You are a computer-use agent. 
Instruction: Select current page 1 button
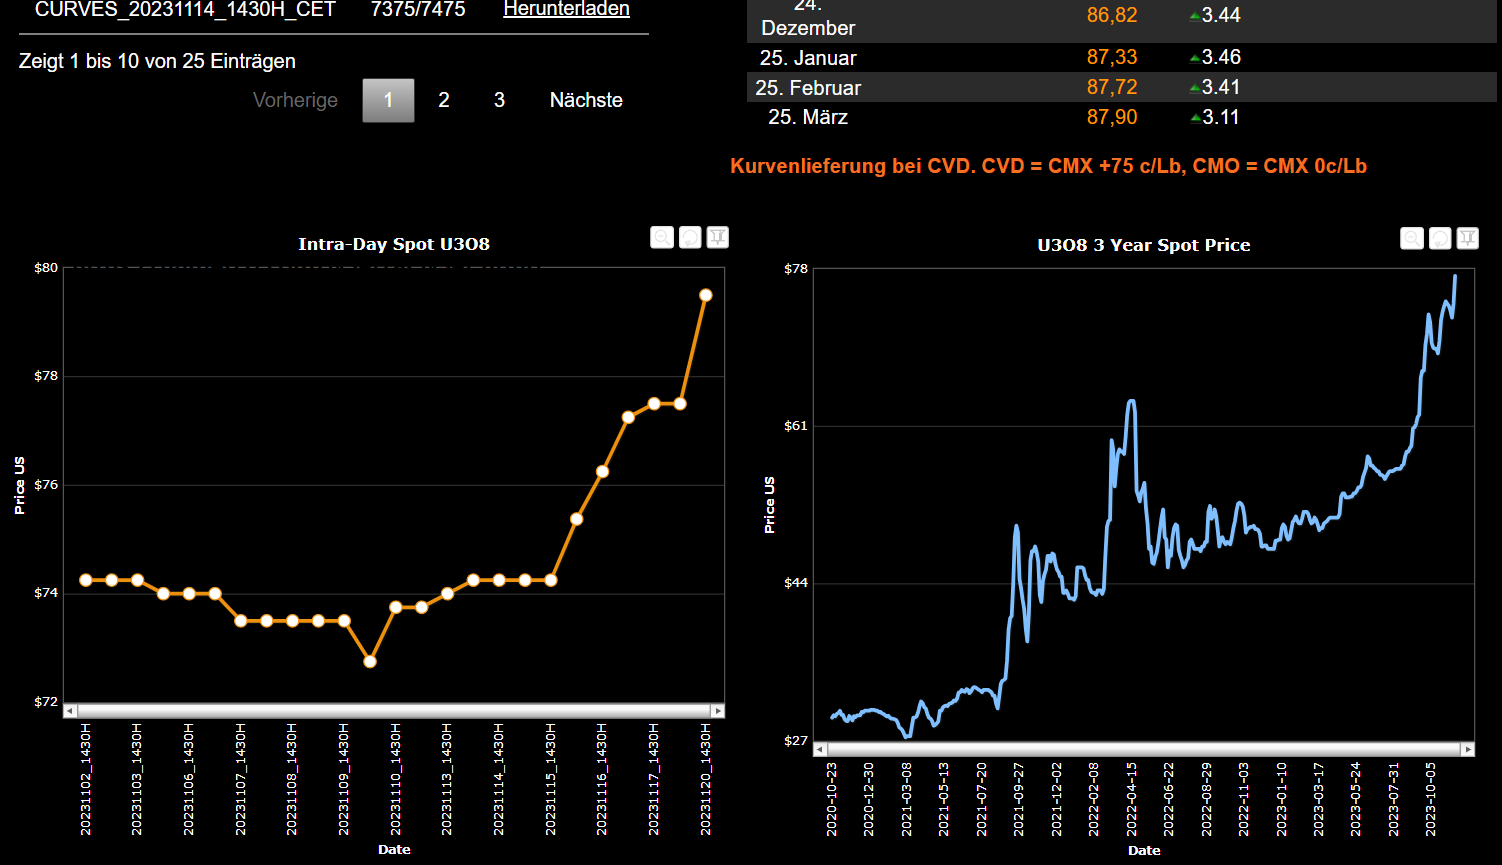pos(388,100)
